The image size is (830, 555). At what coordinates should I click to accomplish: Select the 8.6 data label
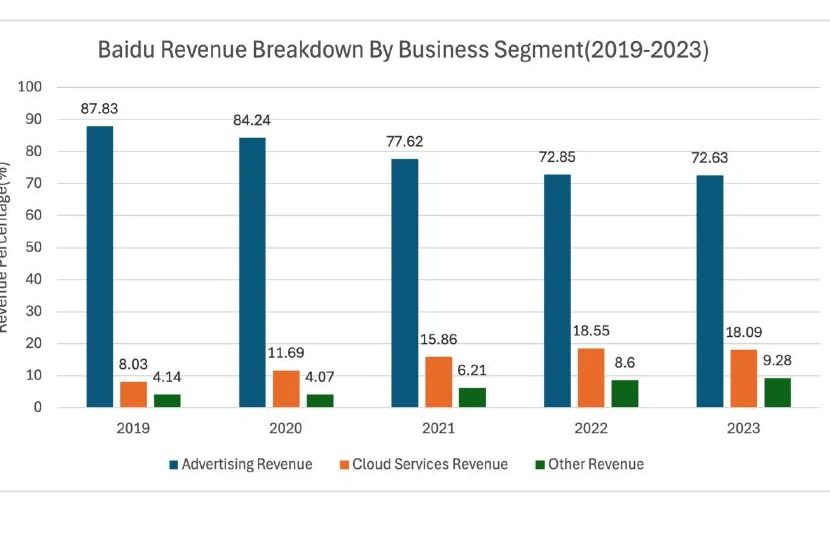point(625,363)
